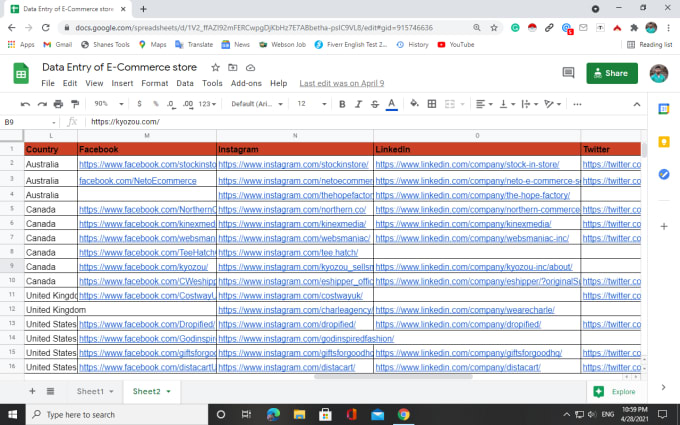Get add-ons with side panel plus
The image size is (680, 425).
pyautogui.click(x=664, y=226)
